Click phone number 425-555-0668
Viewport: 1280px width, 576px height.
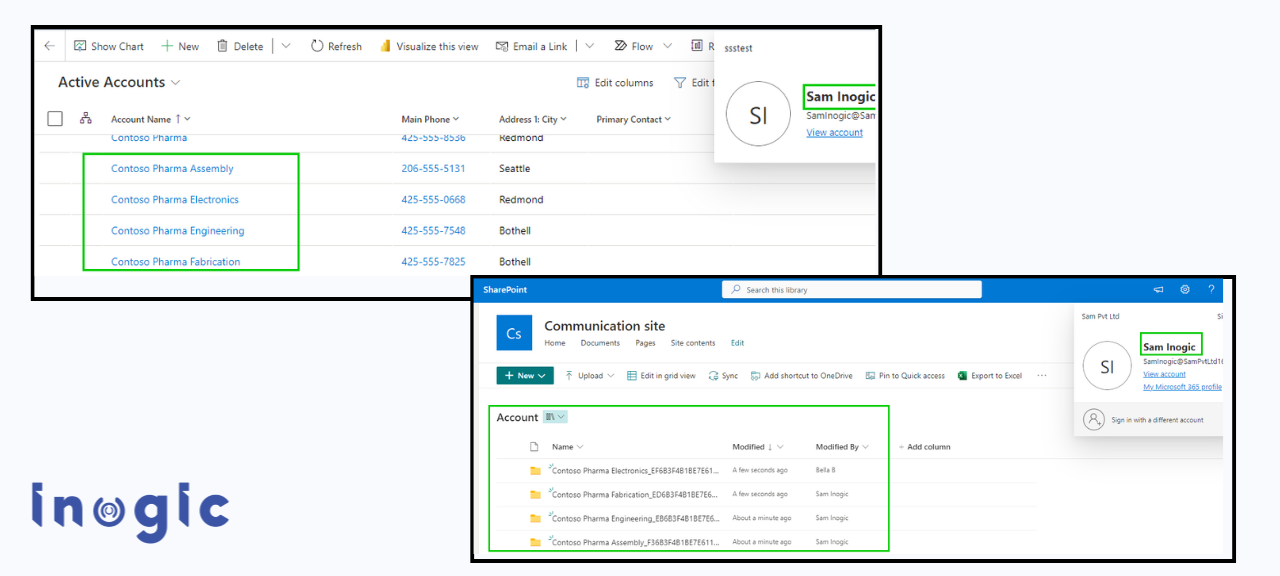(433, 200)
